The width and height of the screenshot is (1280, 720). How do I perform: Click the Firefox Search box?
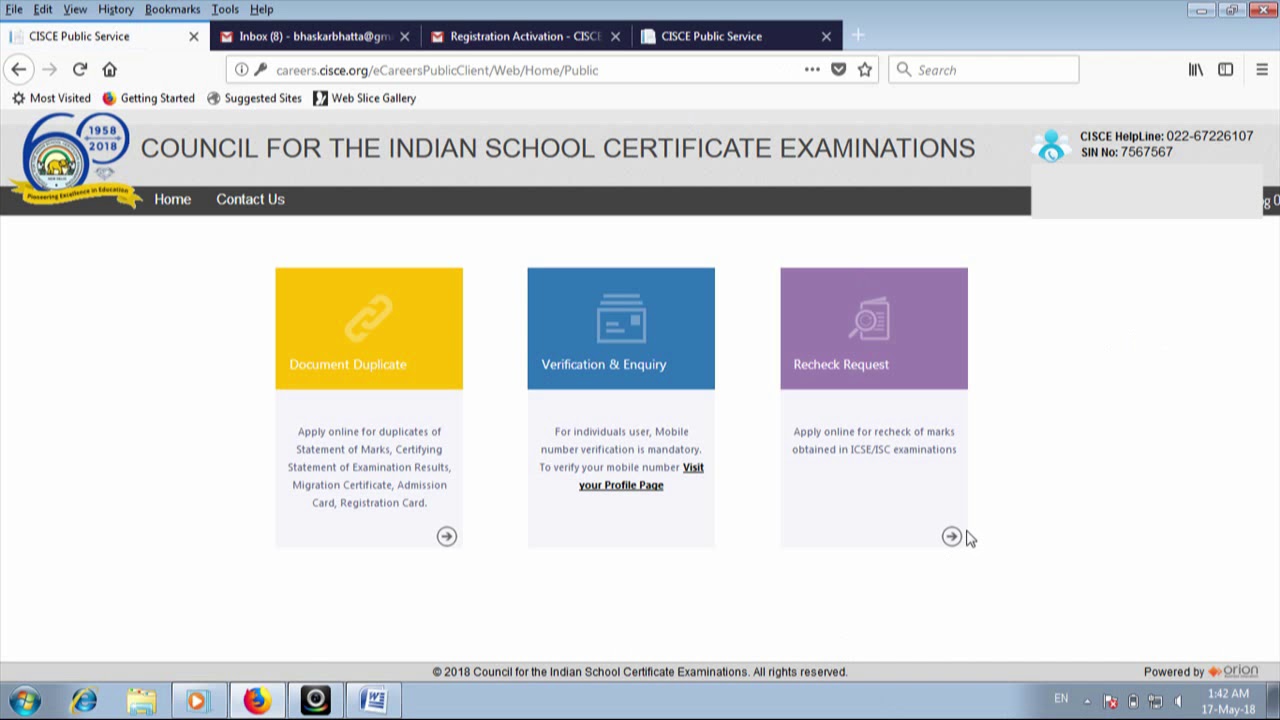984,70
